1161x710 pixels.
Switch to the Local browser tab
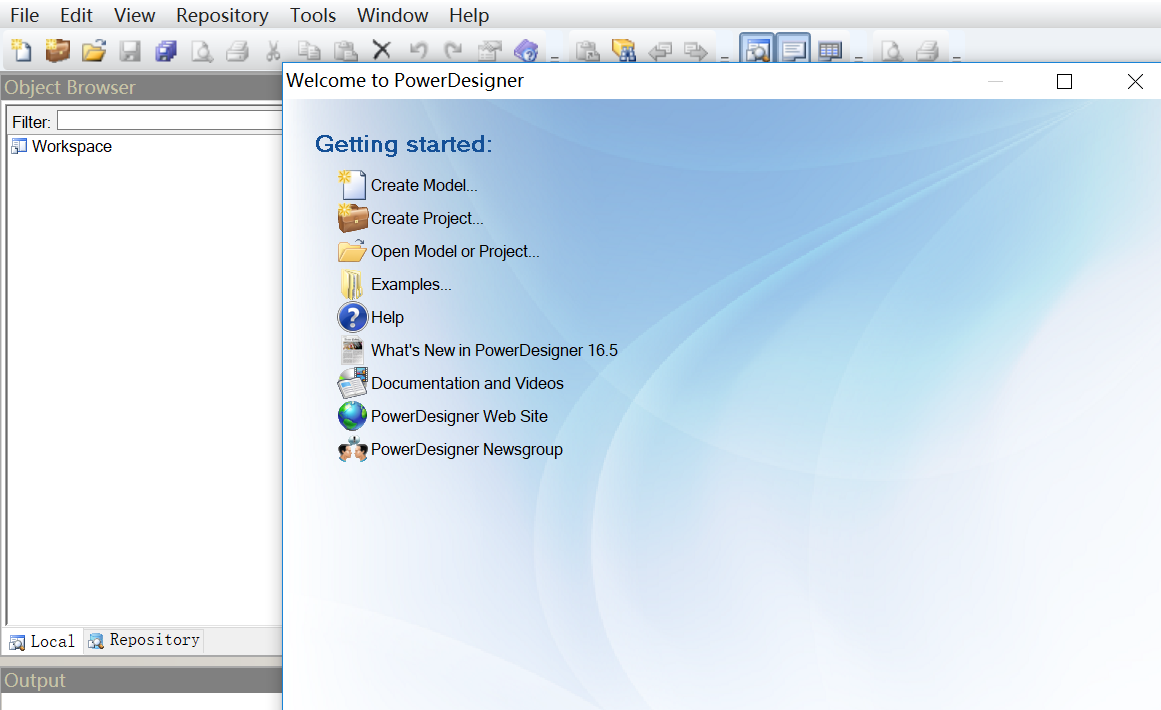pos(43,641)
